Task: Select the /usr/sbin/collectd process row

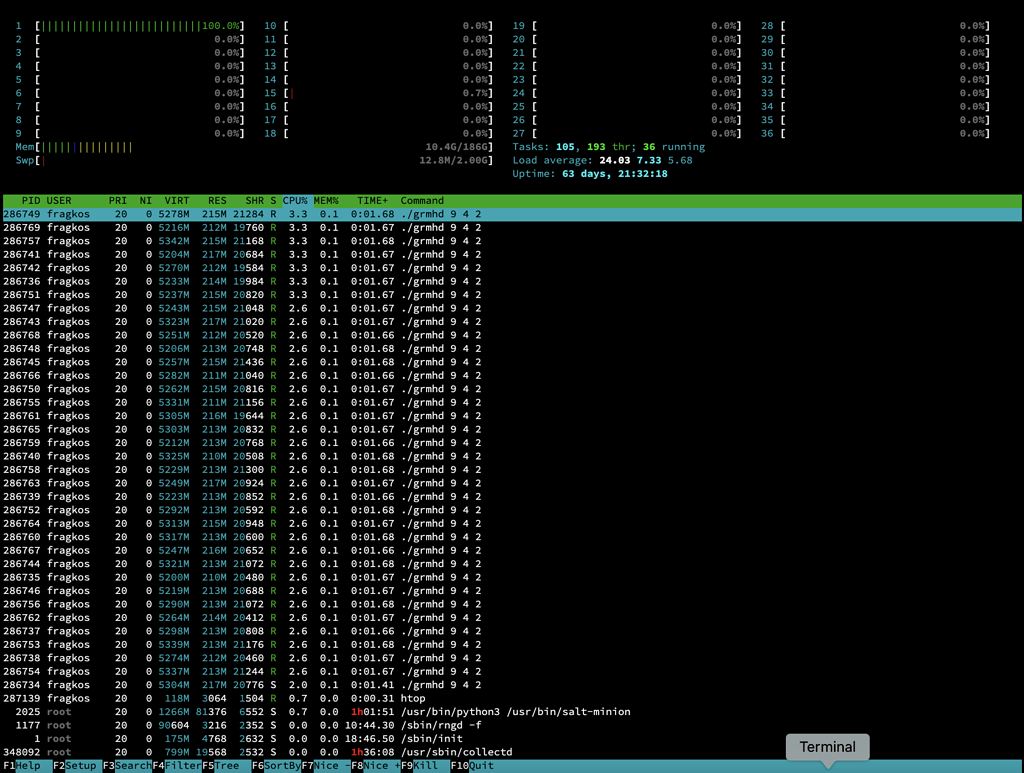Action: (x=512, y=752)
